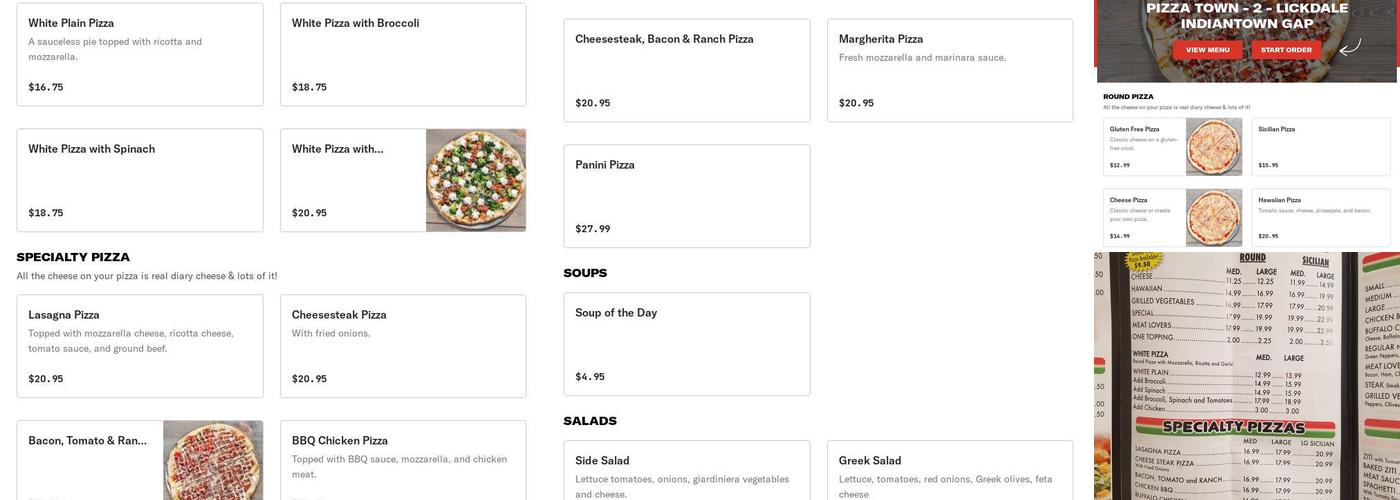This screenshot has width=1400, height=500.
Task: Select the Soup of the Day item
Action: (687, 344)
